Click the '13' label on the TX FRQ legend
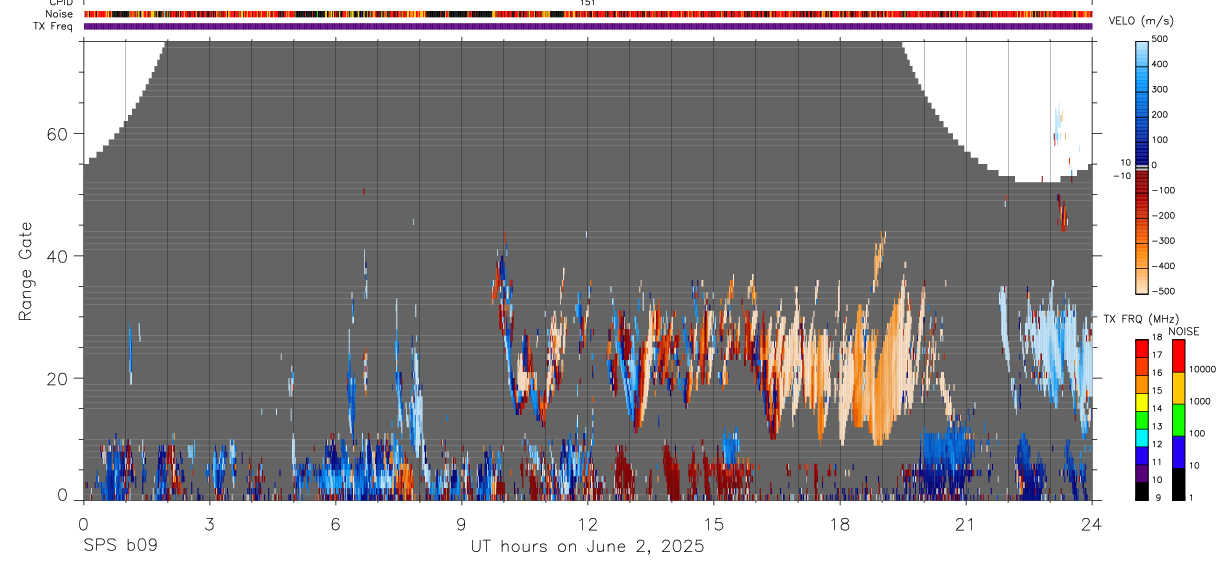The height and width of the screenshot is (567, 1228). [1158, 426]
